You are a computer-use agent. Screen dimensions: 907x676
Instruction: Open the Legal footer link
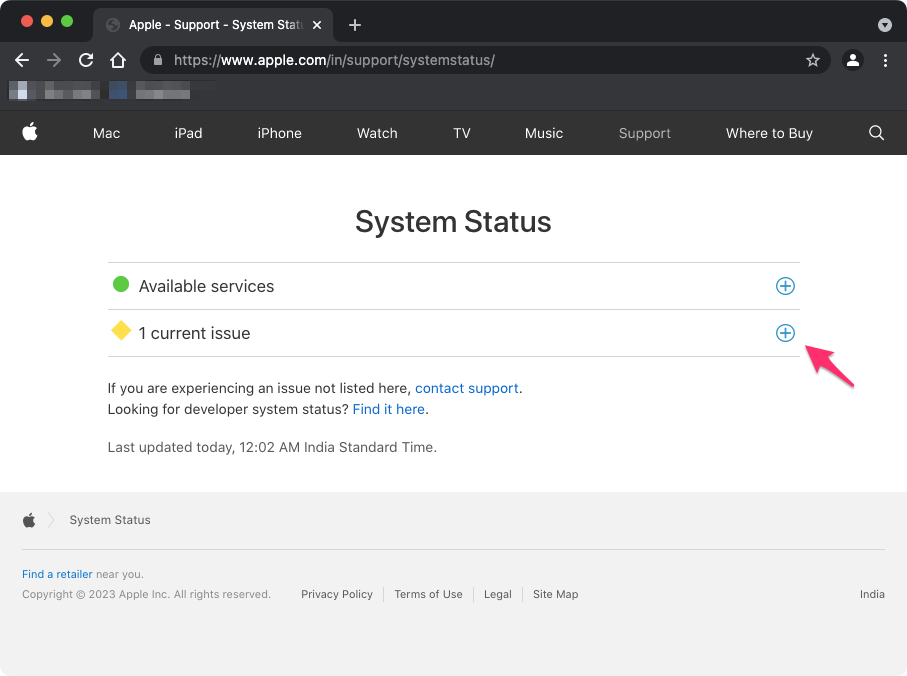(x=497, y=594)
